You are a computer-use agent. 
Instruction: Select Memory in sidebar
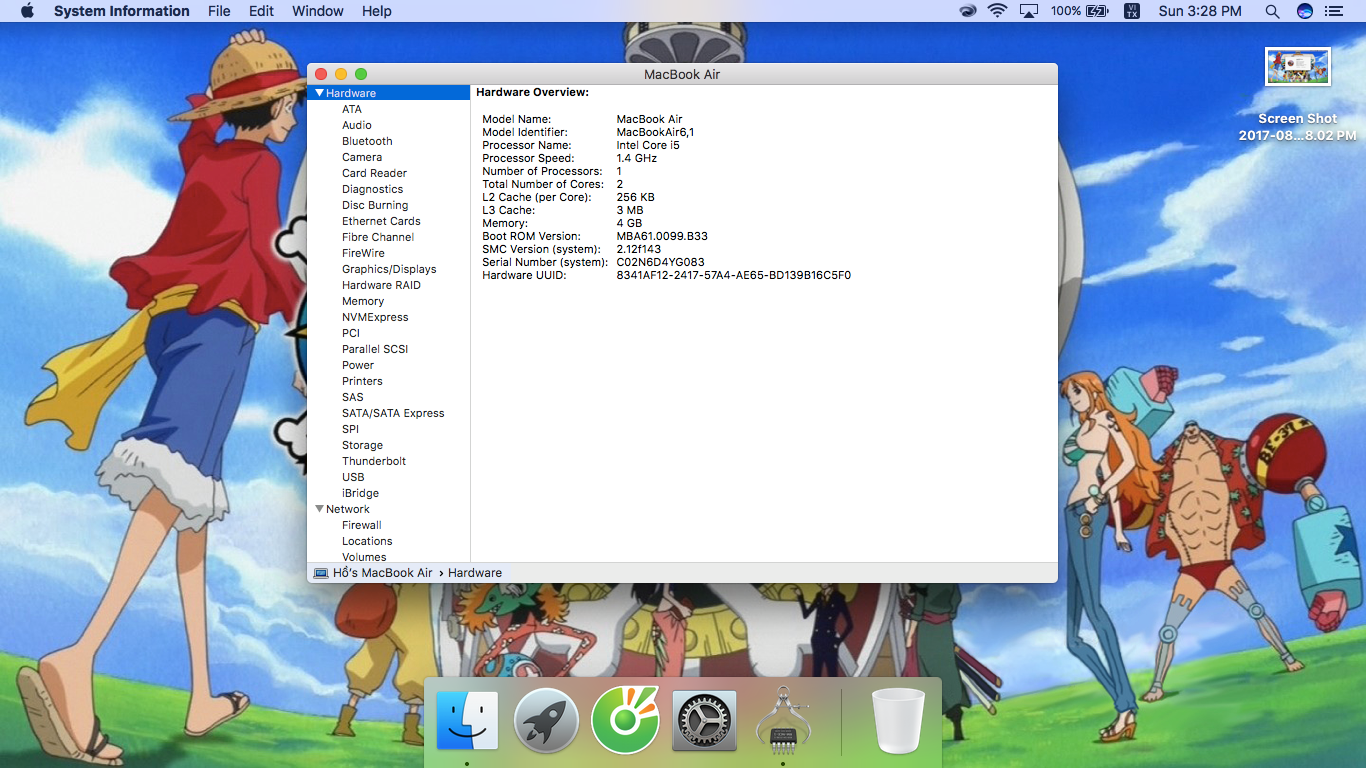point(363,301)
